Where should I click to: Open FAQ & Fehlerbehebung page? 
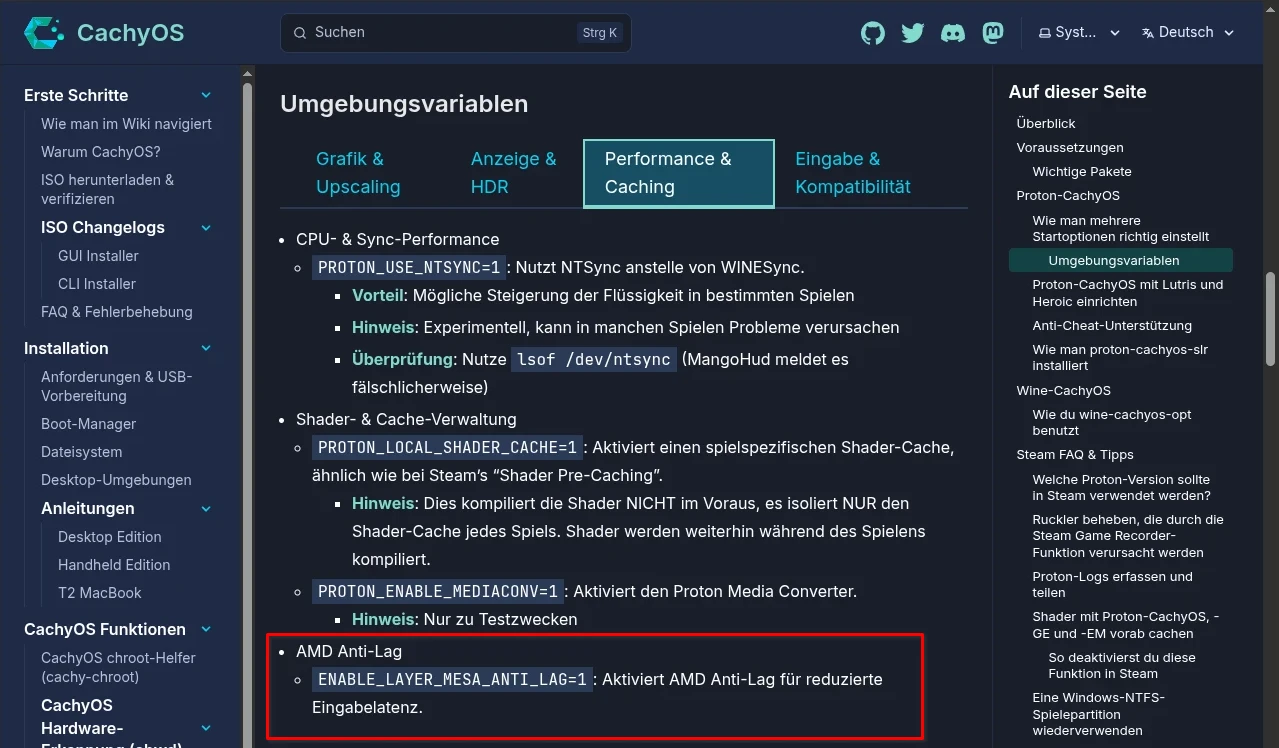tap(117, 312)
